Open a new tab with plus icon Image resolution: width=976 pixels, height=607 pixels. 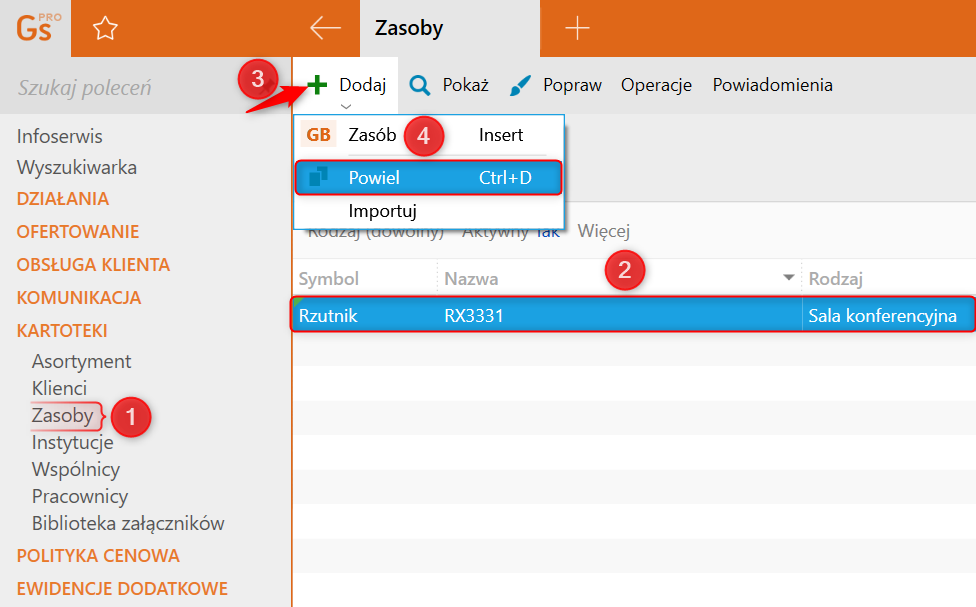pos(577,28)
